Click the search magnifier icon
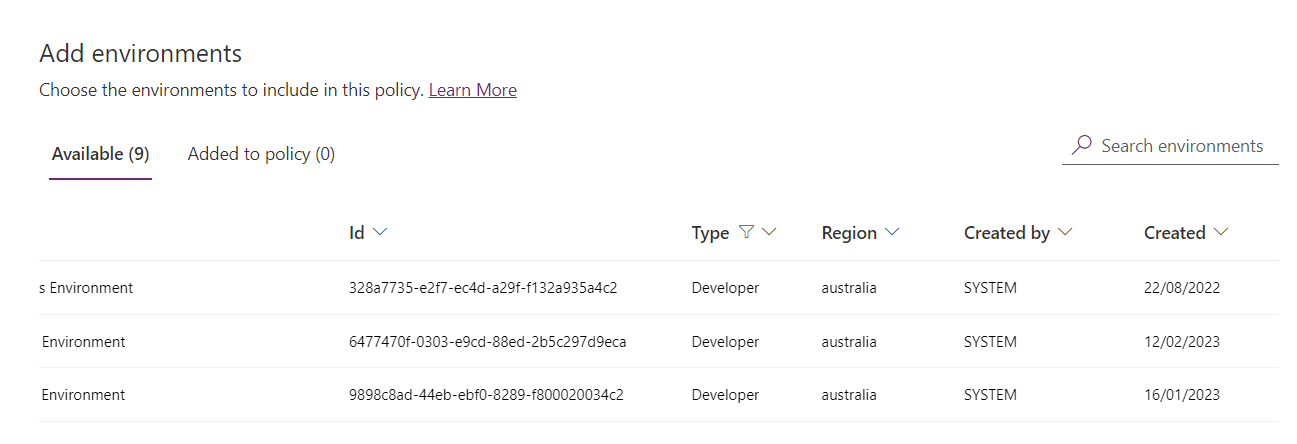 click(x=1081, y=146)
